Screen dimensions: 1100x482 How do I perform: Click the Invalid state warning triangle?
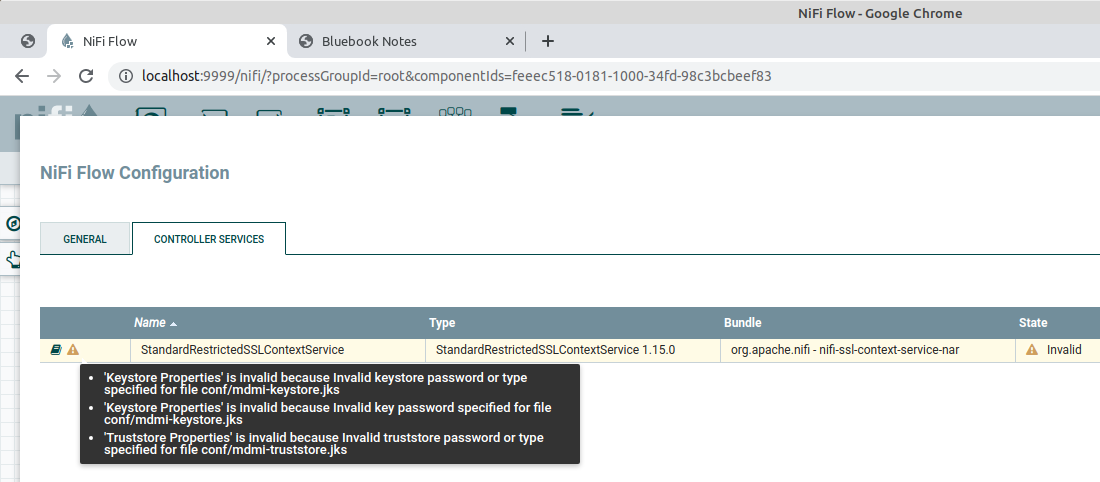click(1031, 349)
